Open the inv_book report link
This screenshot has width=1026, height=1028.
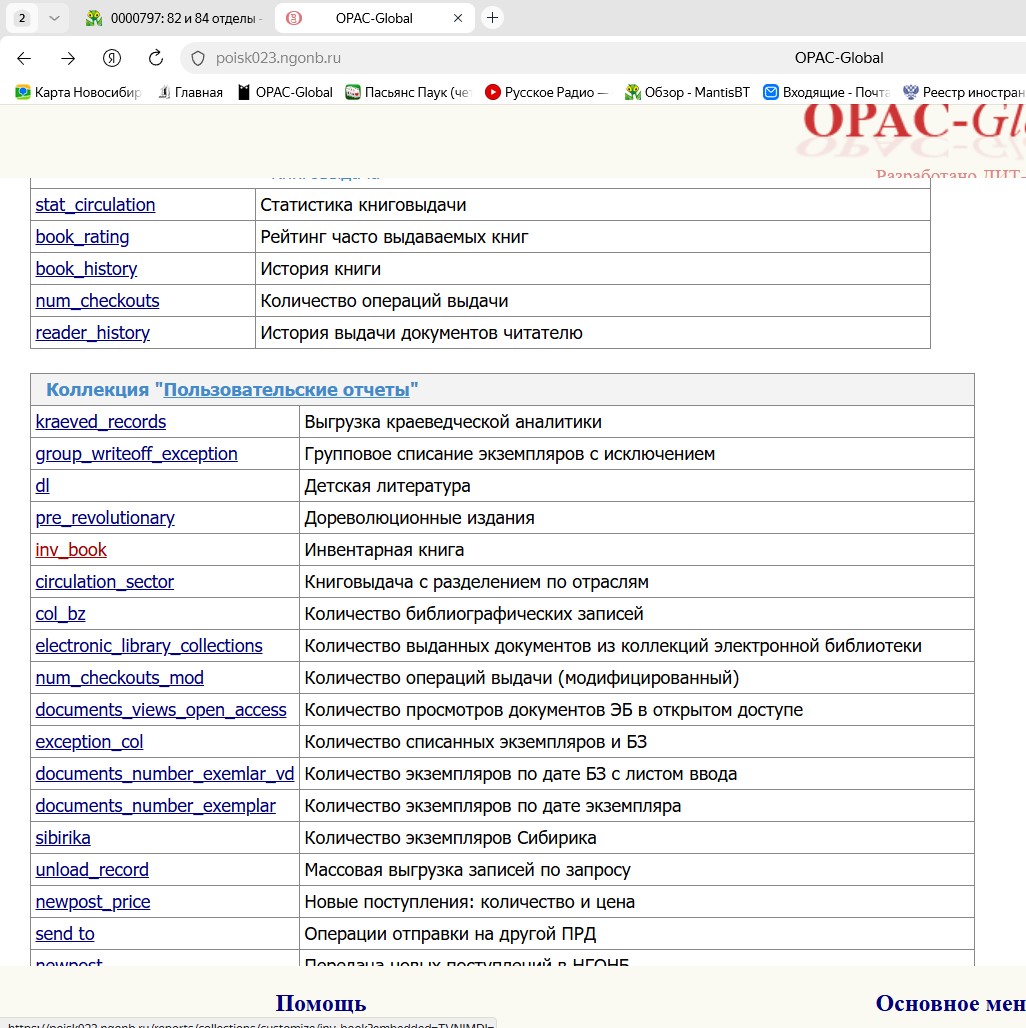(x=71, y=550)
